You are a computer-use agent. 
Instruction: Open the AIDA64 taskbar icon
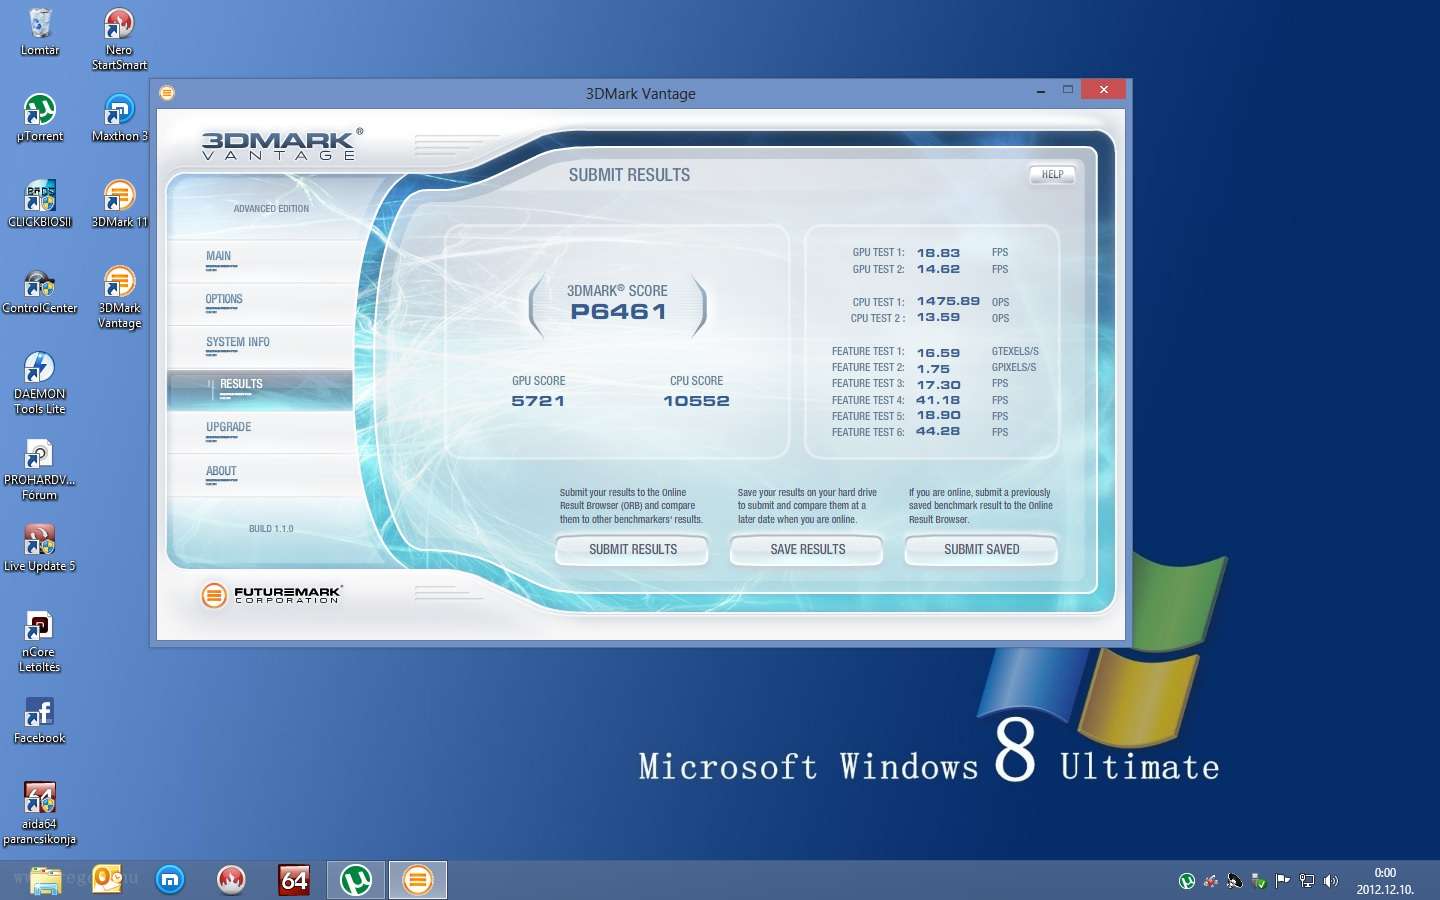[x=294, y=880]
